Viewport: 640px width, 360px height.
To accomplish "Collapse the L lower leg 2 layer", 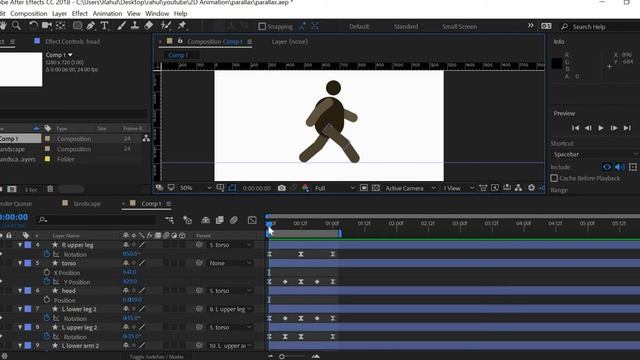I will coord(20,309).
